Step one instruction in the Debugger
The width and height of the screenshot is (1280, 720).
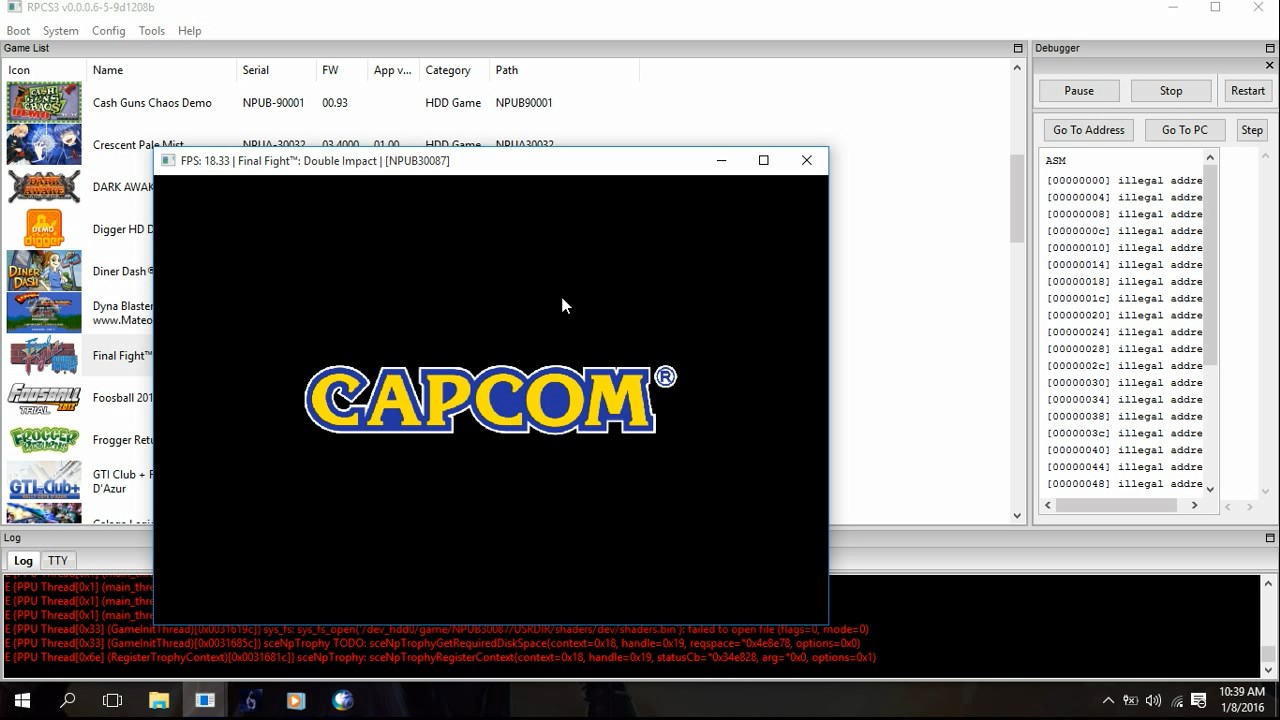click(x=1252, y=130)
